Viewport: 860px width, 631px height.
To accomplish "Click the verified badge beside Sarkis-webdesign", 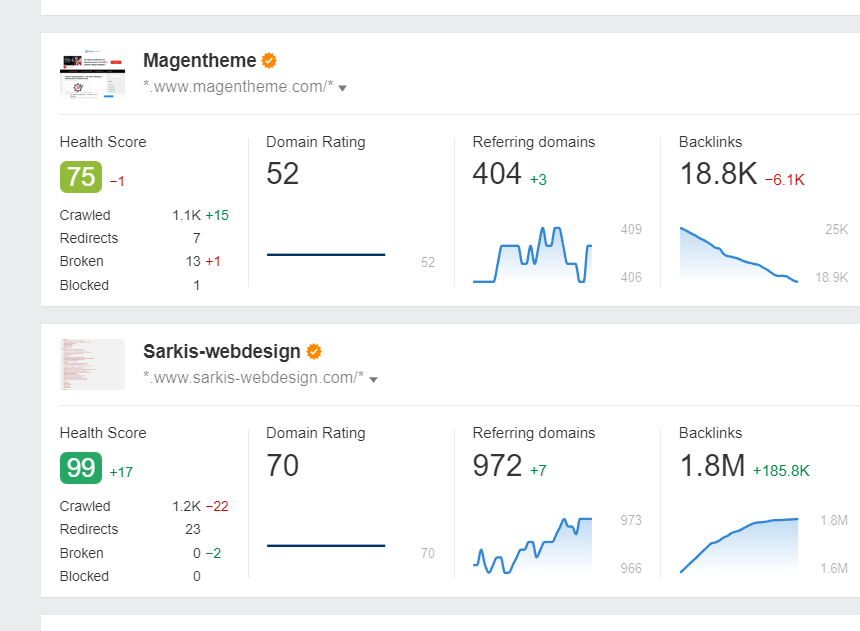I will tap(311, 351).
